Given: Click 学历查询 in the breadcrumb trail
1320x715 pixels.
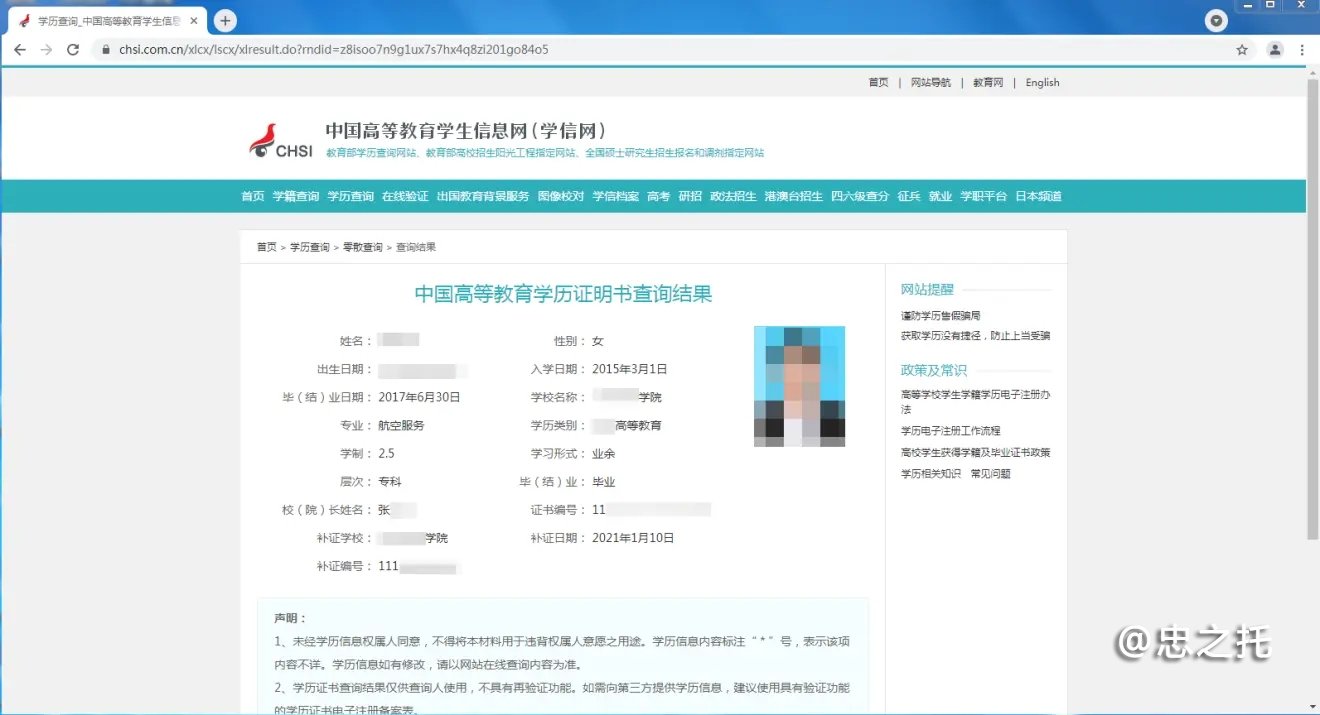Looking at the screenshot, I should tap(310, 247).
